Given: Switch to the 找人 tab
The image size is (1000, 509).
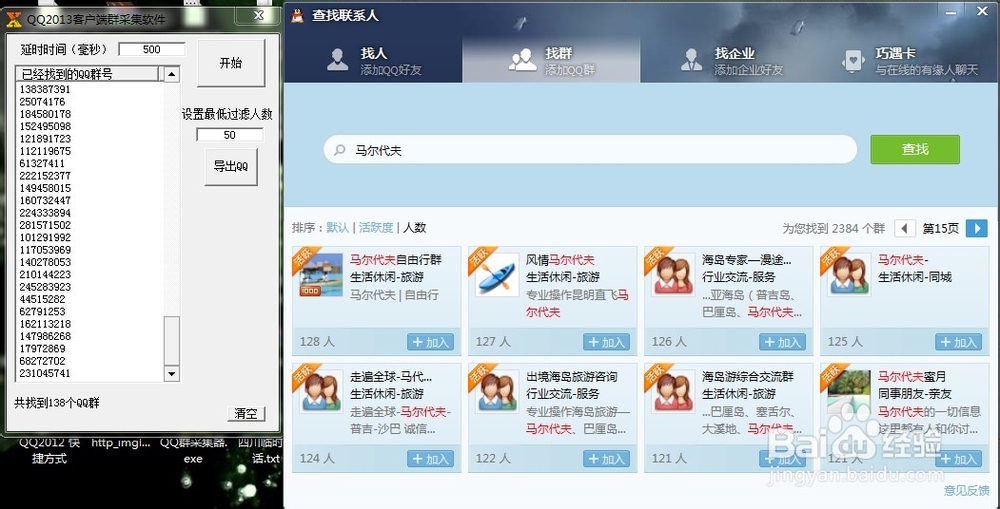Looking at the screenshot, I should (374, 61).
